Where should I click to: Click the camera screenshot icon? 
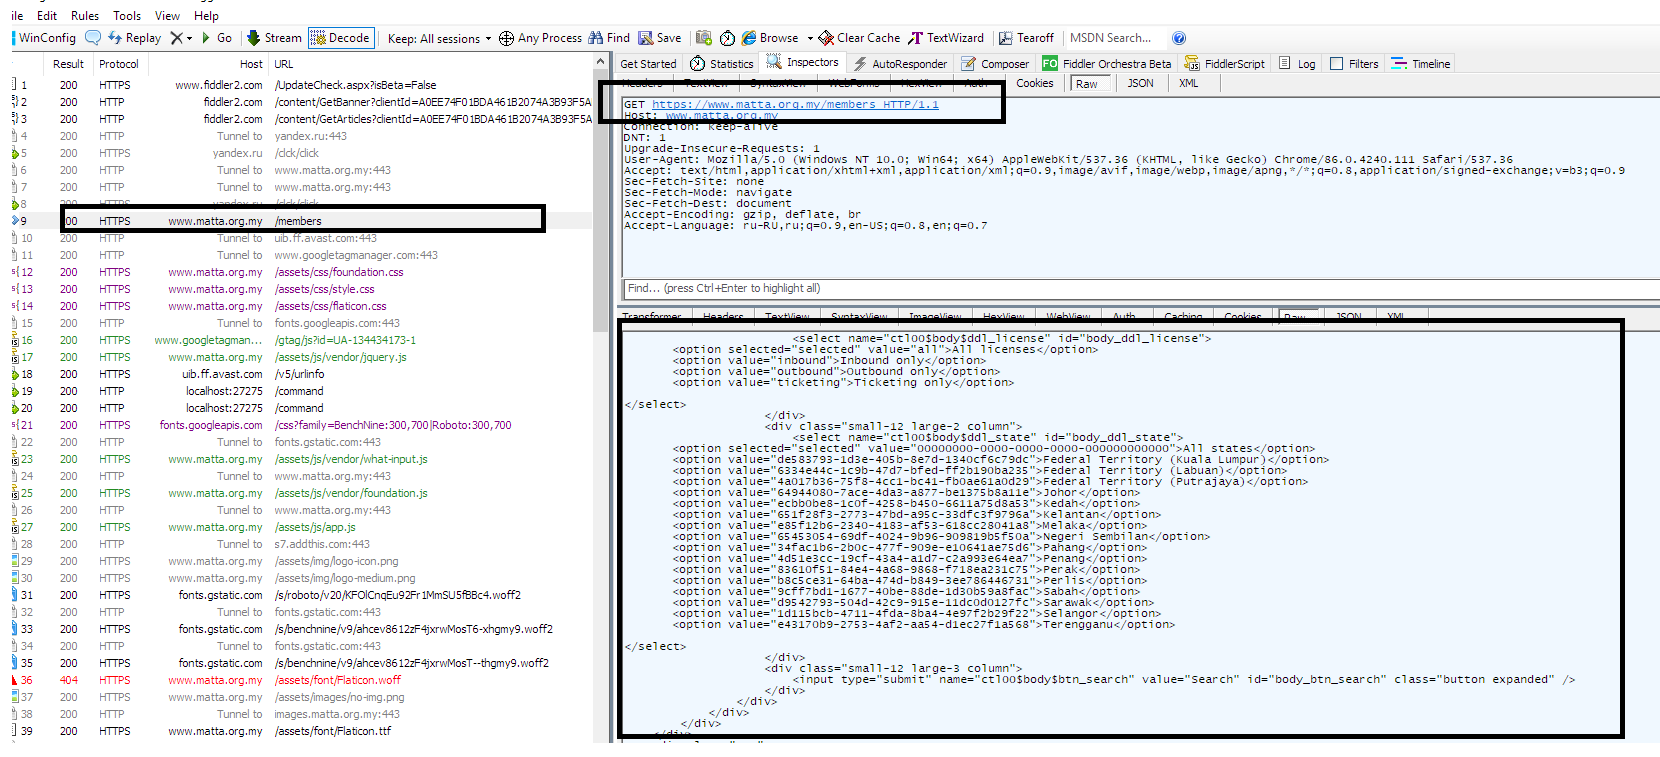(x=704, y=38)
